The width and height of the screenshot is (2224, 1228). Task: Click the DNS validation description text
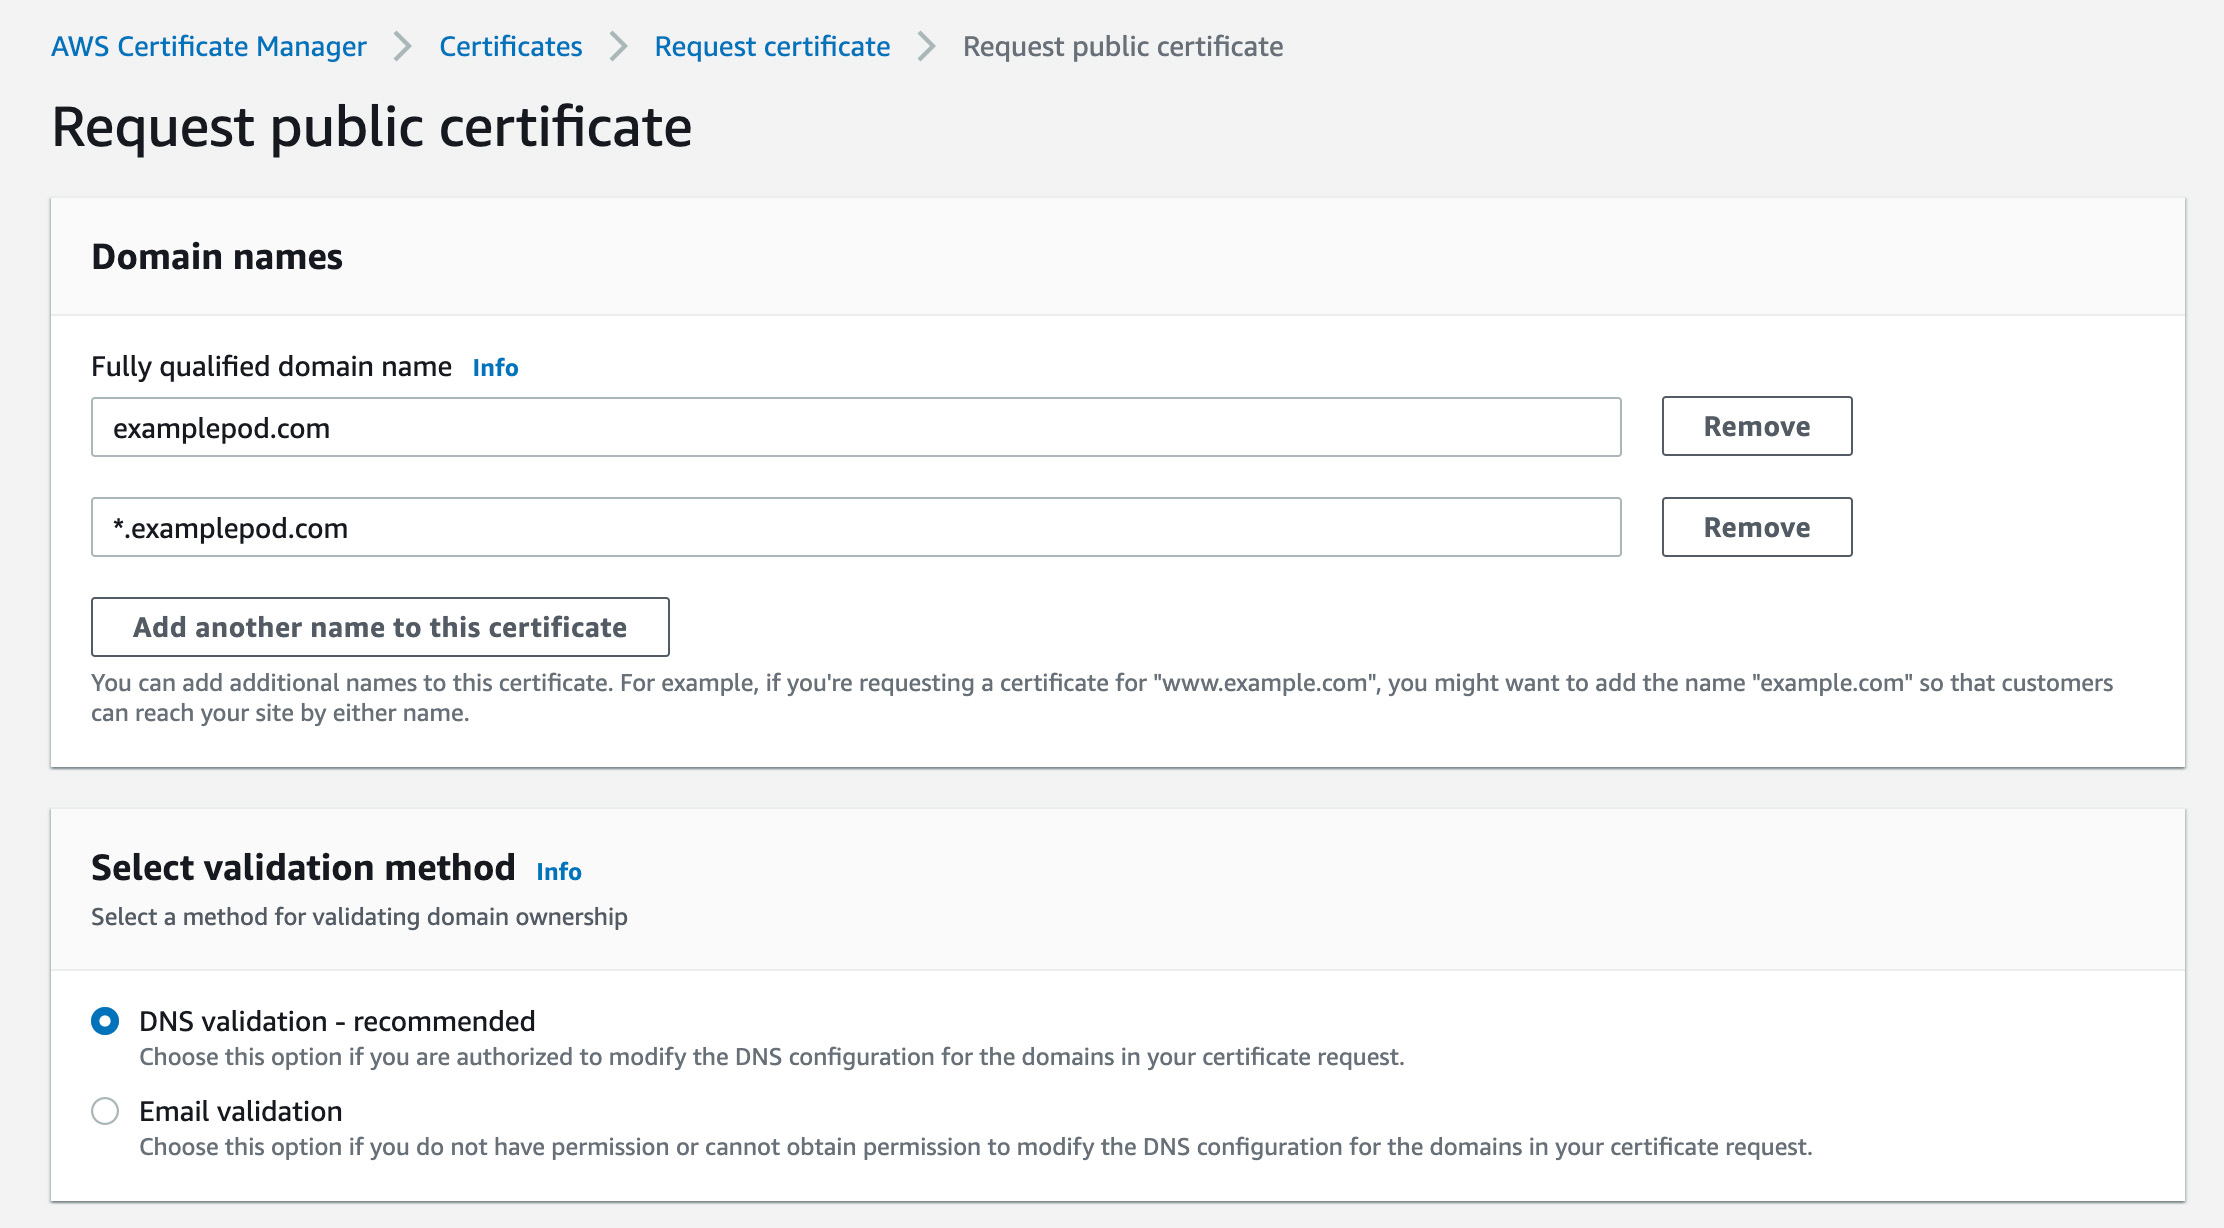click(772, 1057)
